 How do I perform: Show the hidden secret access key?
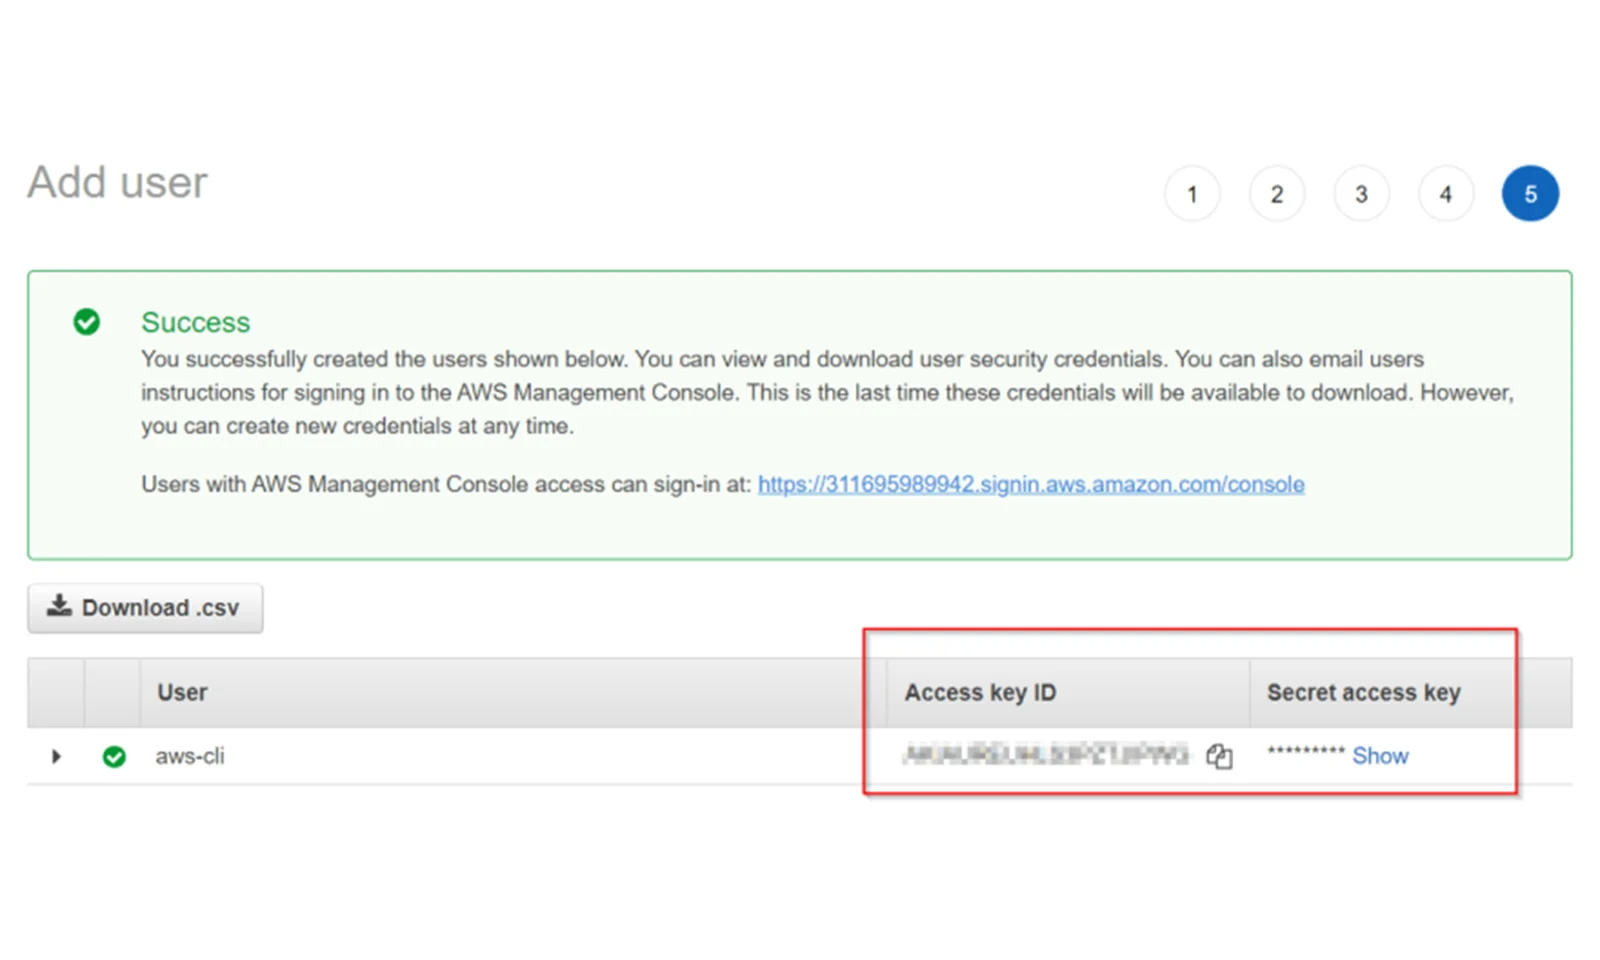1380,756
